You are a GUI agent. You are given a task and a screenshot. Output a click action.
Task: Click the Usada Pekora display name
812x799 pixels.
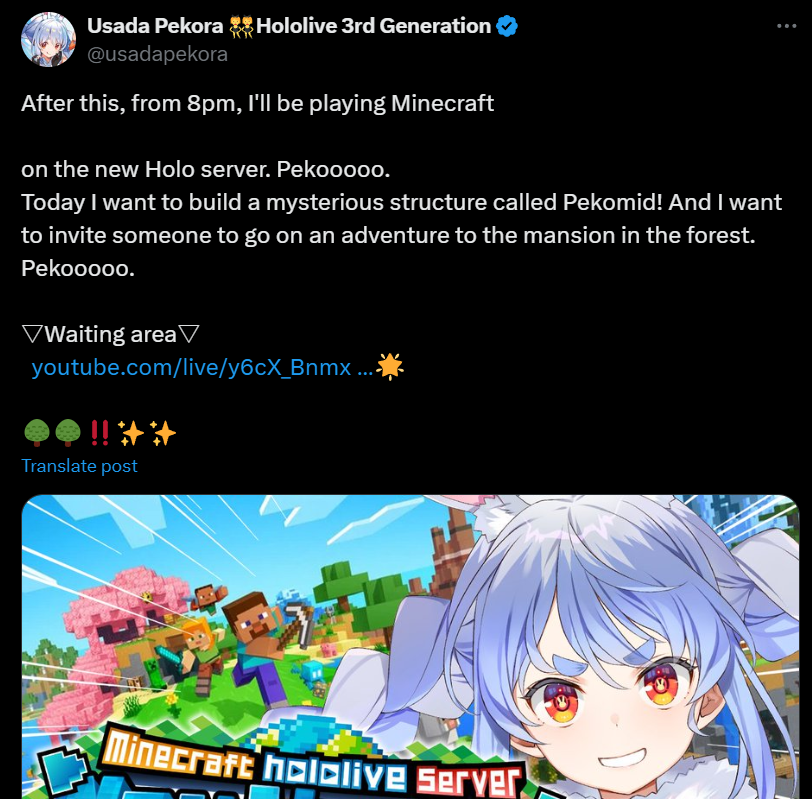155,26
